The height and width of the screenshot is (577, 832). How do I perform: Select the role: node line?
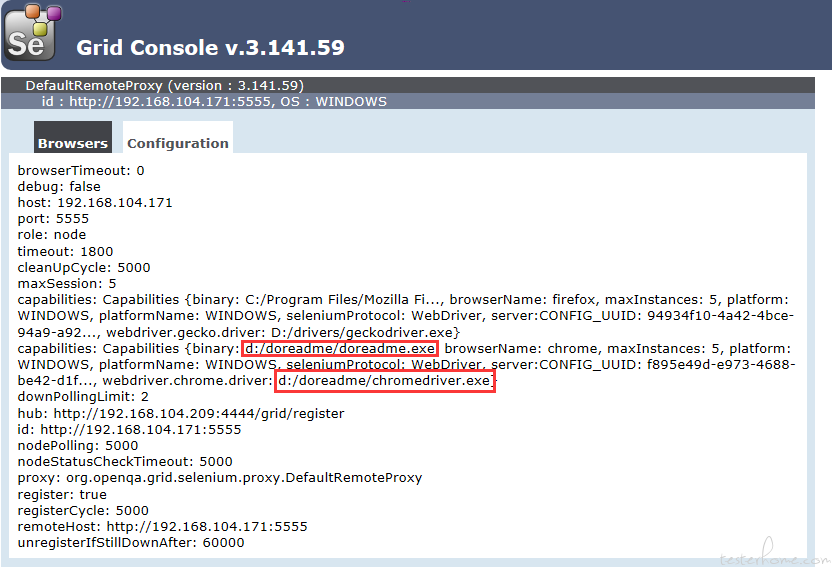(51, 235)
